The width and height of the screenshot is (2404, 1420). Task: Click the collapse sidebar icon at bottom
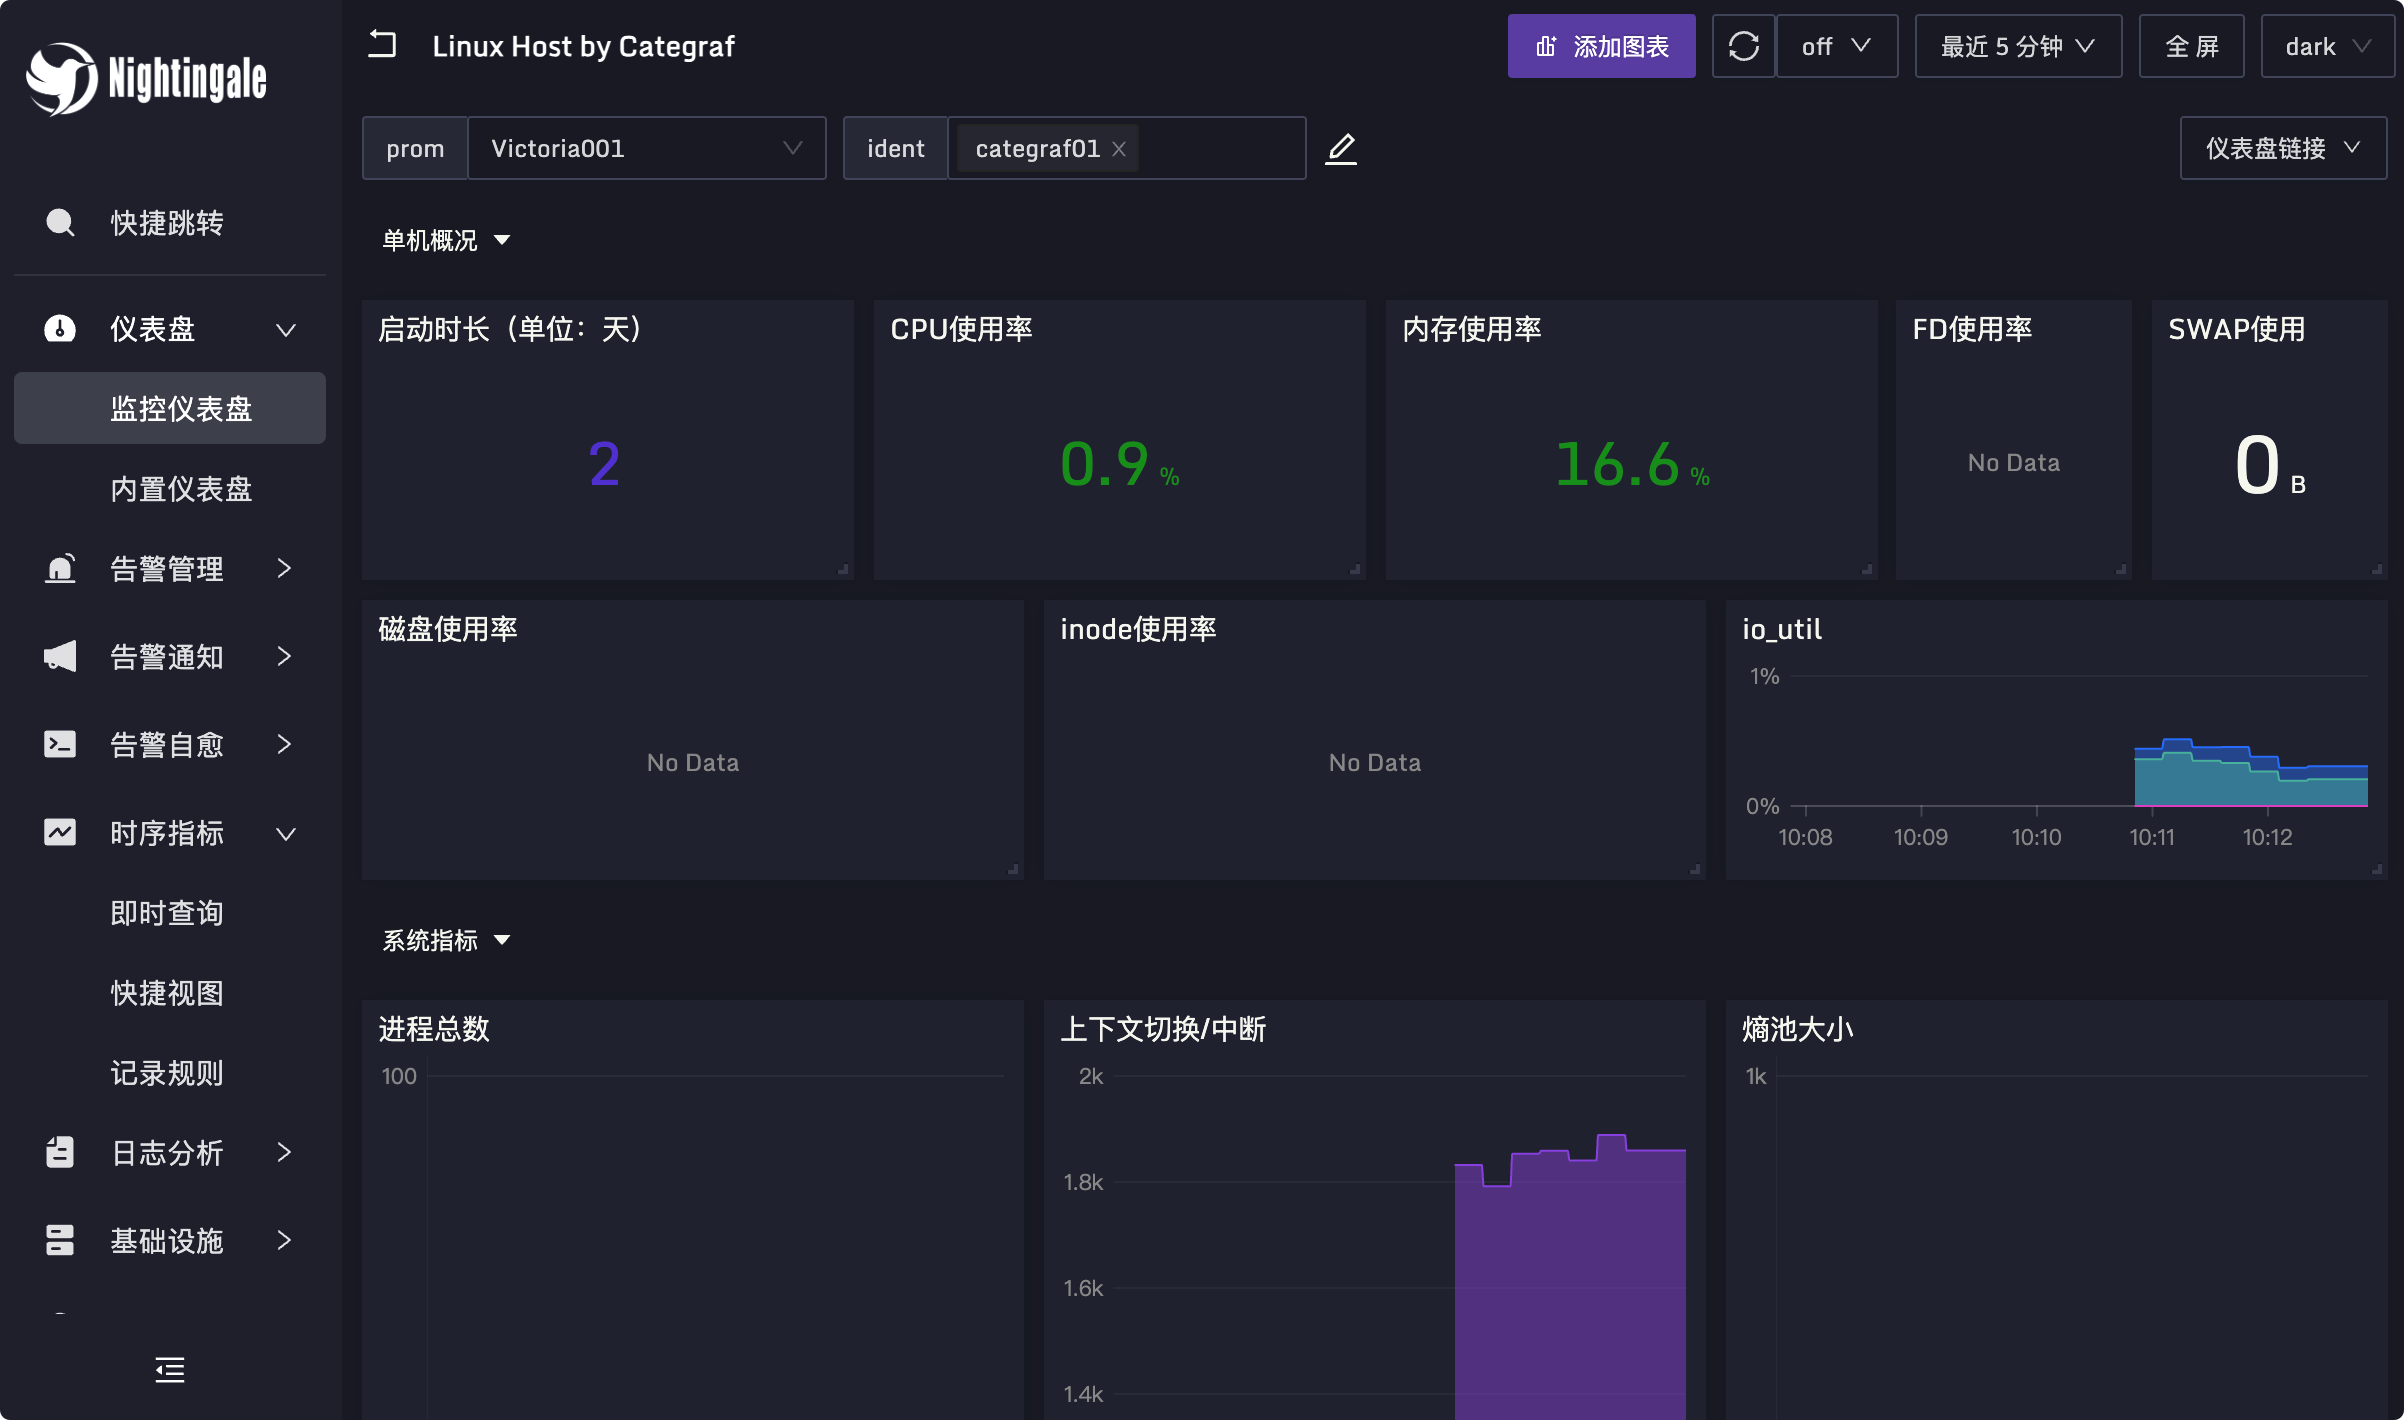(170, 1369)
